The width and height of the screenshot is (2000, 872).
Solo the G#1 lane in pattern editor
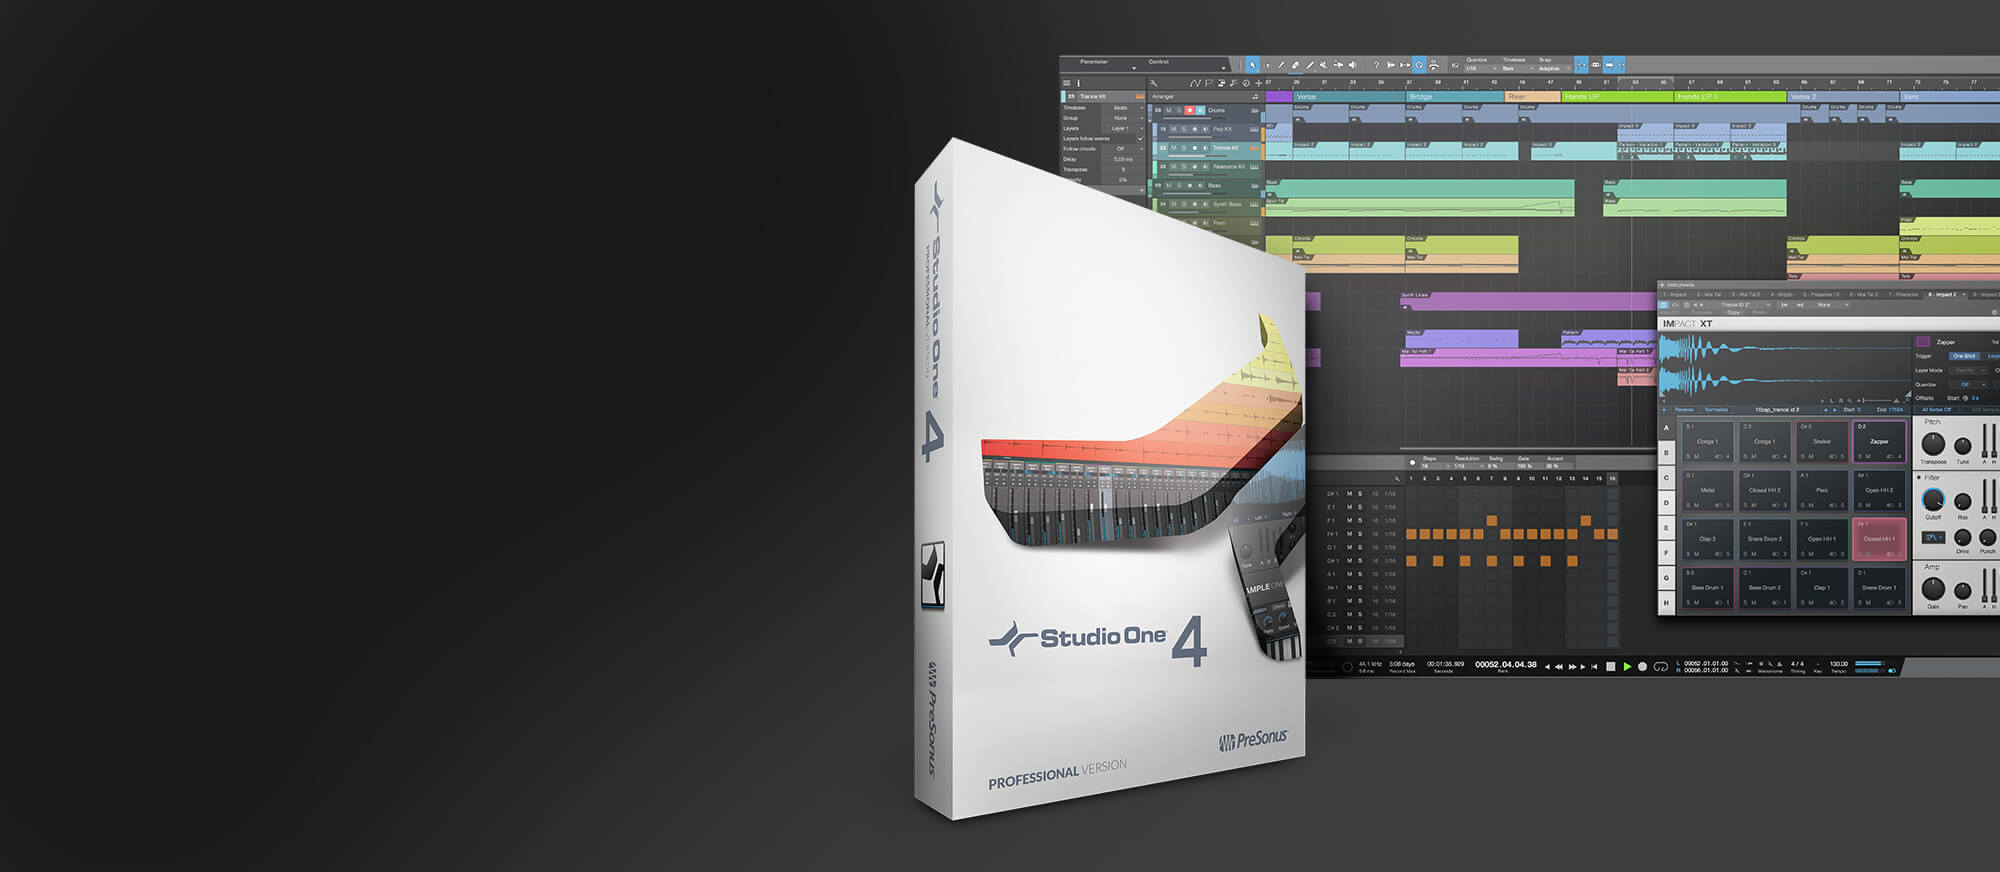1360,561
